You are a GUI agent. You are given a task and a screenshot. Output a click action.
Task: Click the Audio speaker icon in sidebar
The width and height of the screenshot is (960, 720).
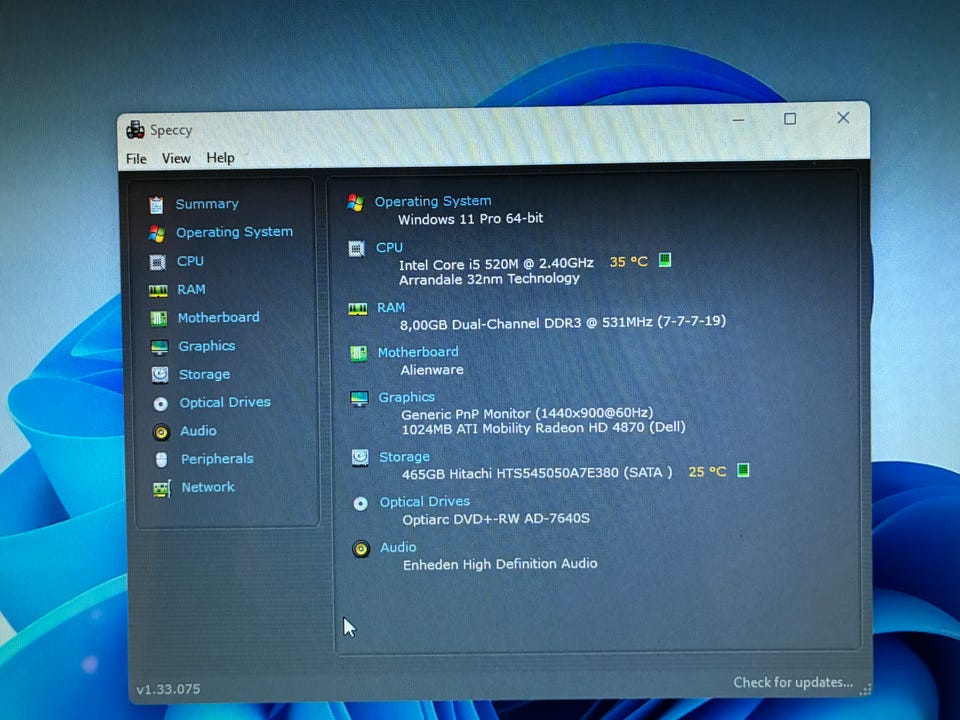[x=161, y=432]
